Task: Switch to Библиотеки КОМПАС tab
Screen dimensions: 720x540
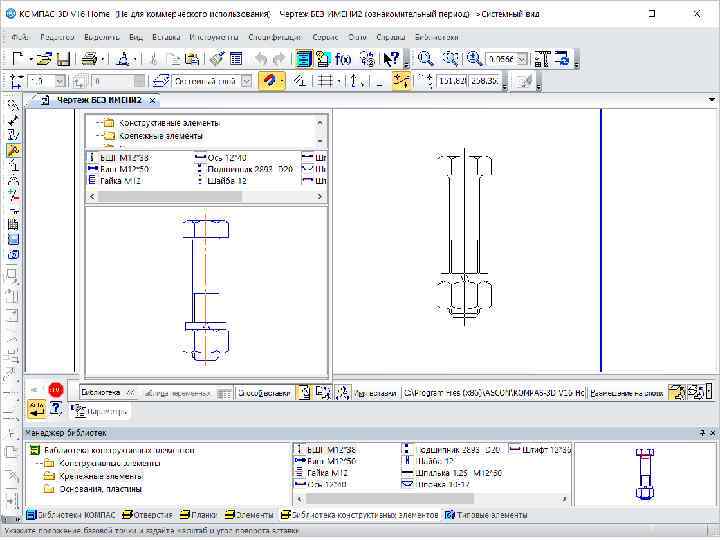Action: [x=71, y=515]
